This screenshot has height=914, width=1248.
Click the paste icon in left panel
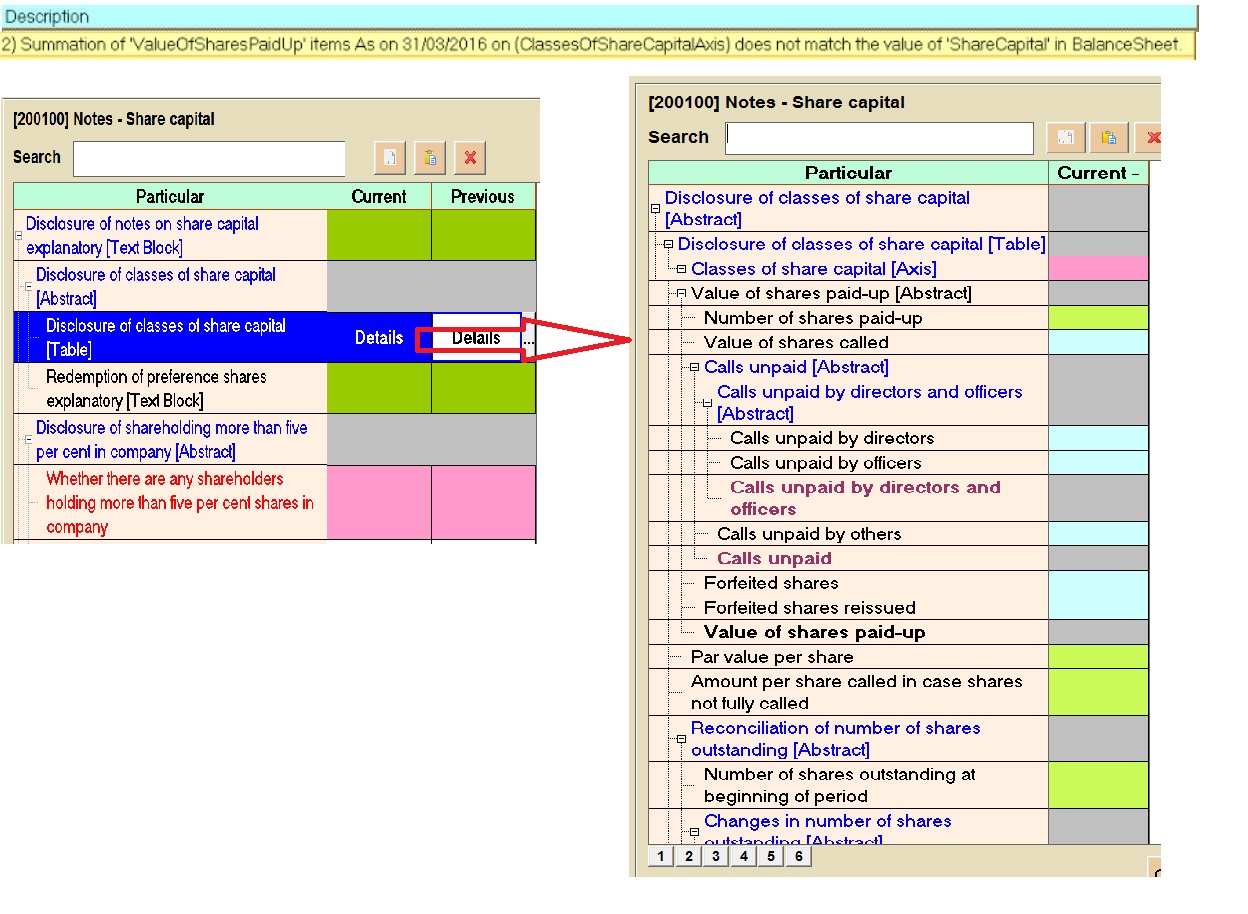point(429,158)
